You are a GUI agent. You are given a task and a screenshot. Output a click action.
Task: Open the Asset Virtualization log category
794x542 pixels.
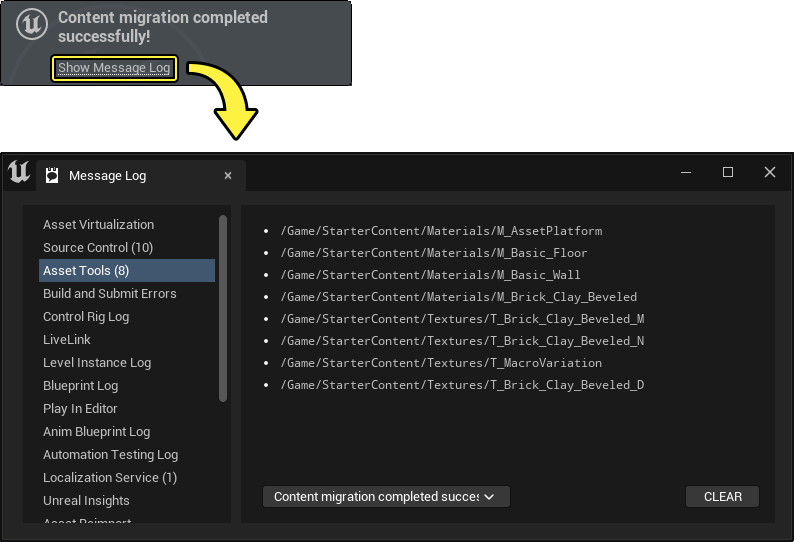tap(98, 225)
